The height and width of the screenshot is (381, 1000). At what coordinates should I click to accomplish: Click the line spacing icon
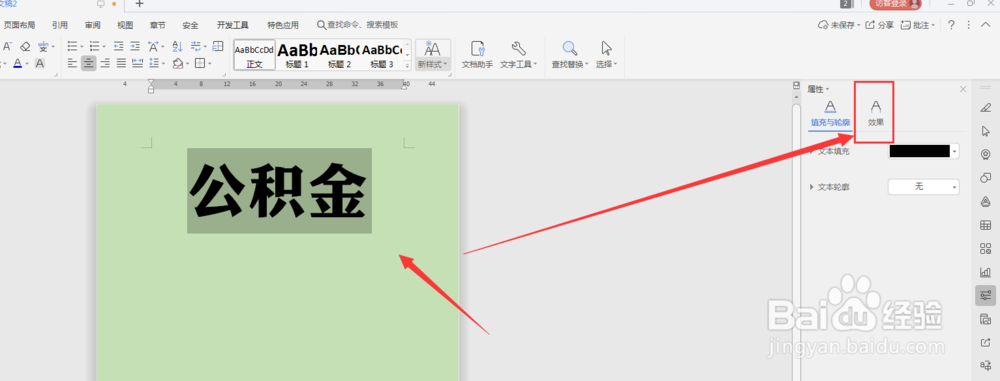[153, 63]
